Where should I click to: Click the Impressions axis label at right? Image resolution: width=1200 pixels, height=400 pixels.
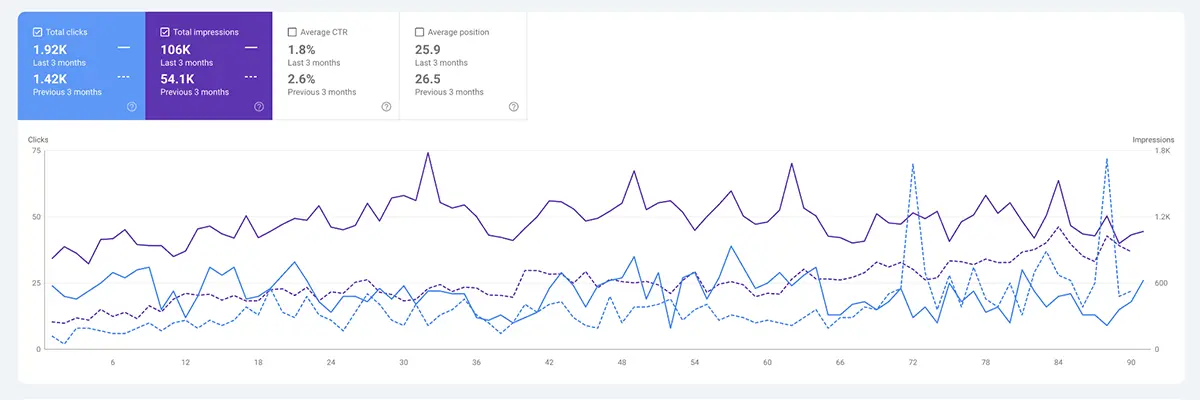coord(1153,140)
